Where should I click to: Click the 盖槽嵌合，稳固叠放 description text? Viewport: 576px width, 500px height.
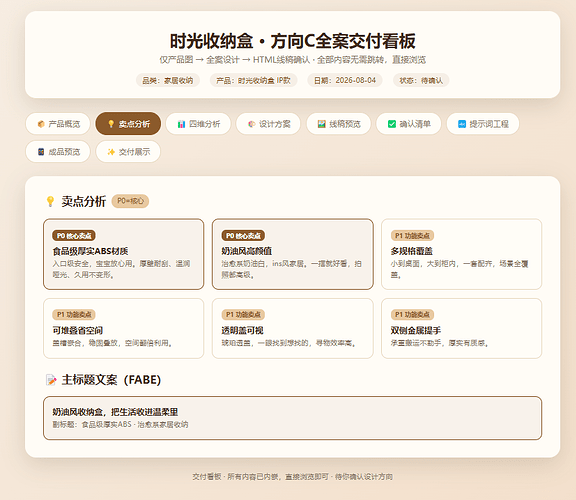click(112, 343)
